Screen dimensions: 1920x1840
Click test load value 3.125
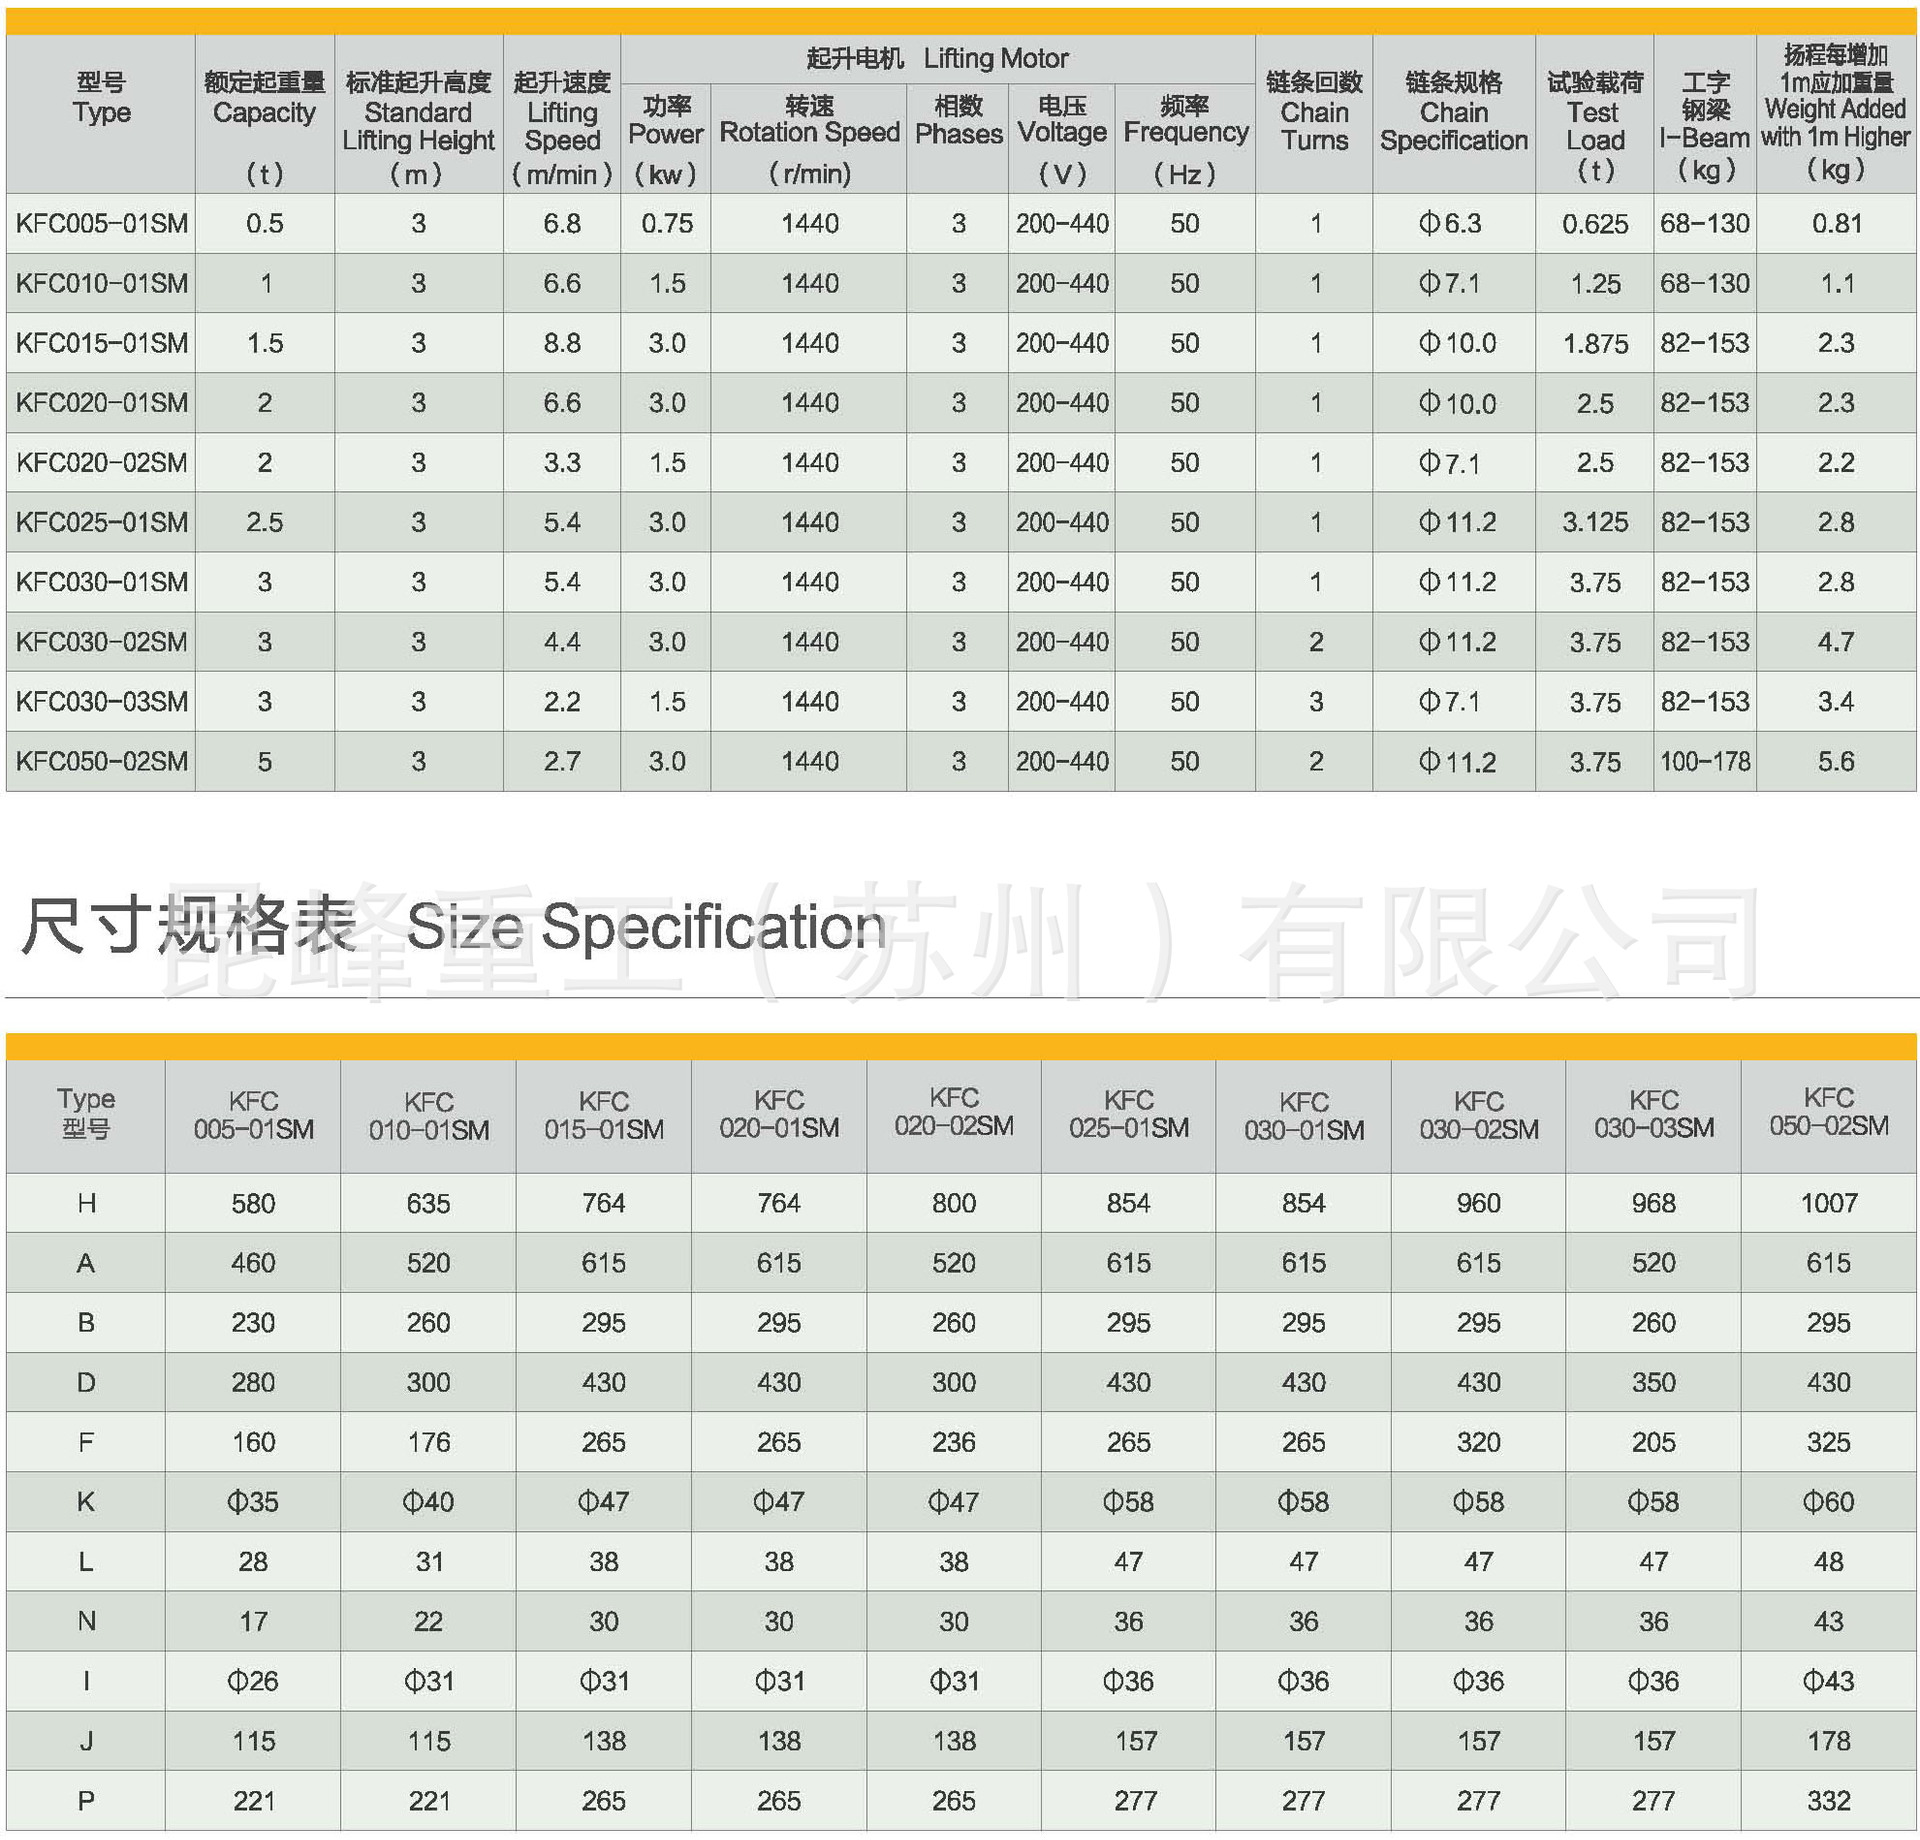1595,522
